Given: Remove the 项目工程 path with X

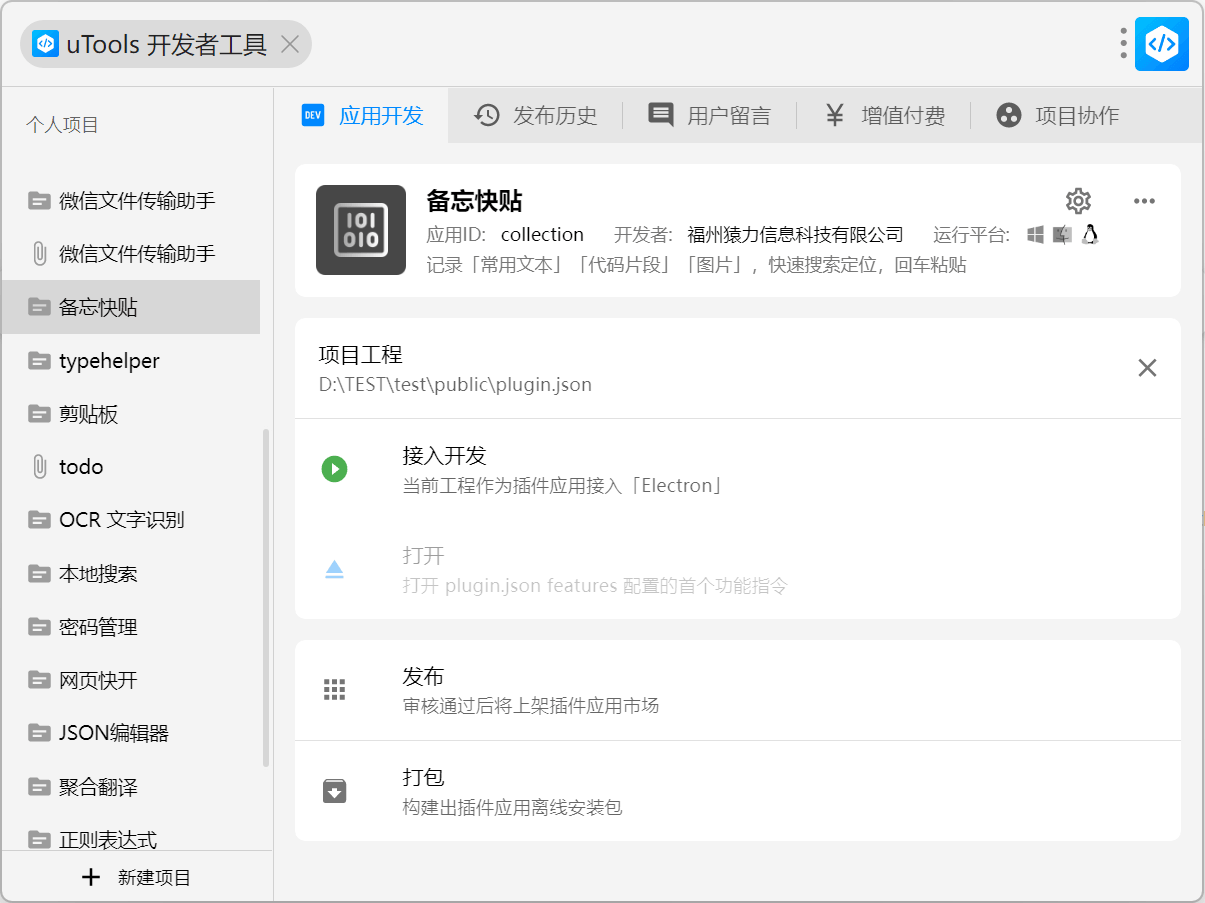Looking at the screenshot, I should click(1147, 368).
